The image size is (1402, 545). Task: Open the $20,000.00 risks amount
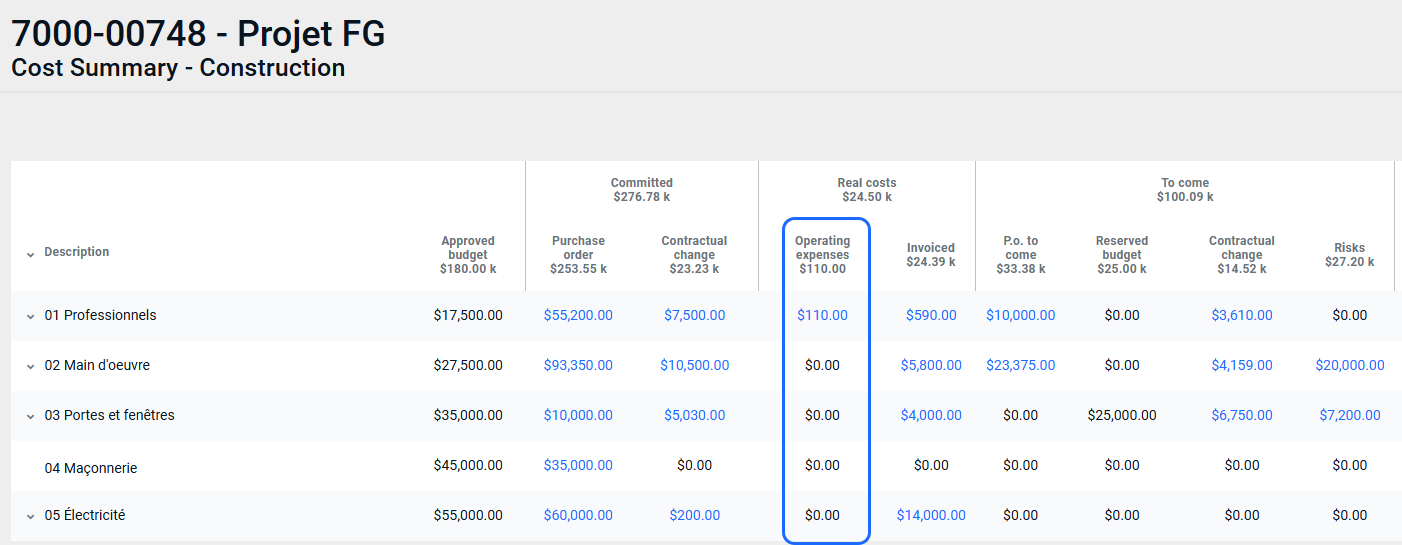tap(1350, 365)
